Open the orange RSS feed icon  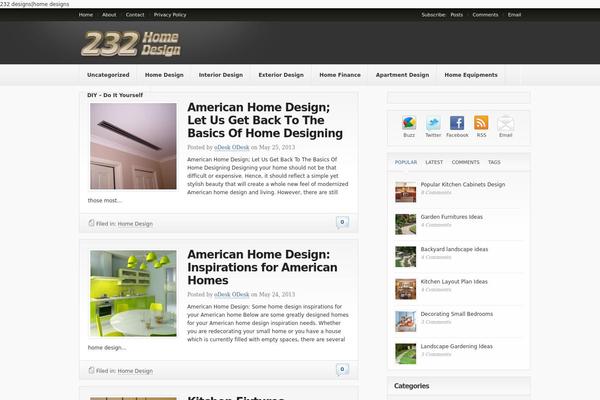pos(481,123)
